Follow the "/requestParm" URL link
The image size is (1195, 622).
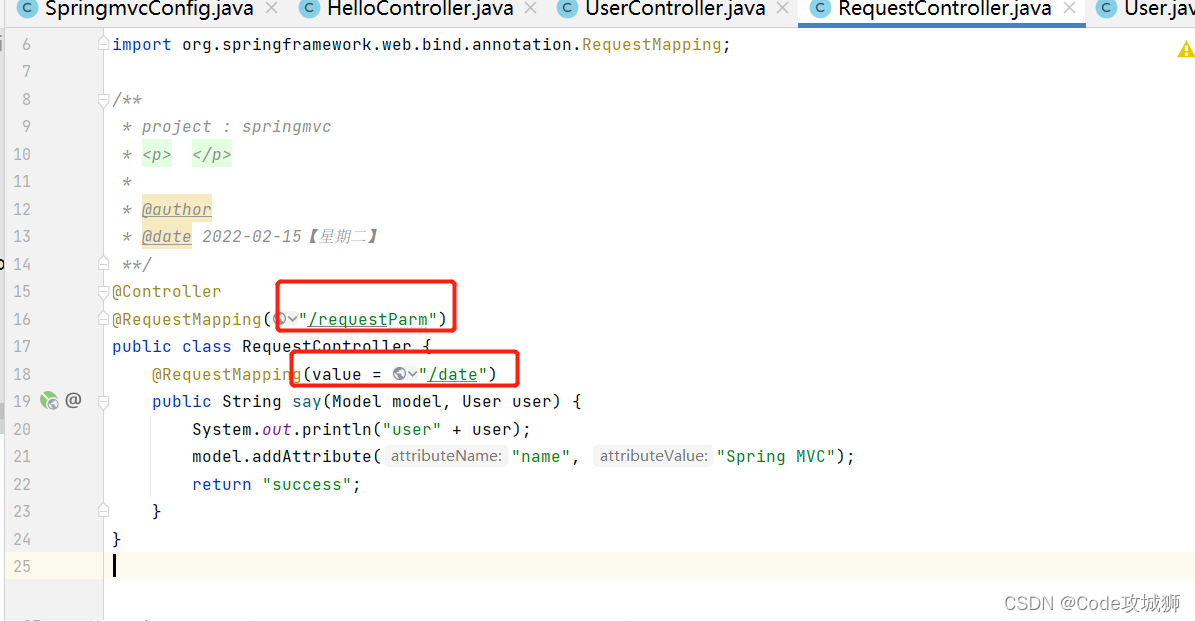[367, 319]
